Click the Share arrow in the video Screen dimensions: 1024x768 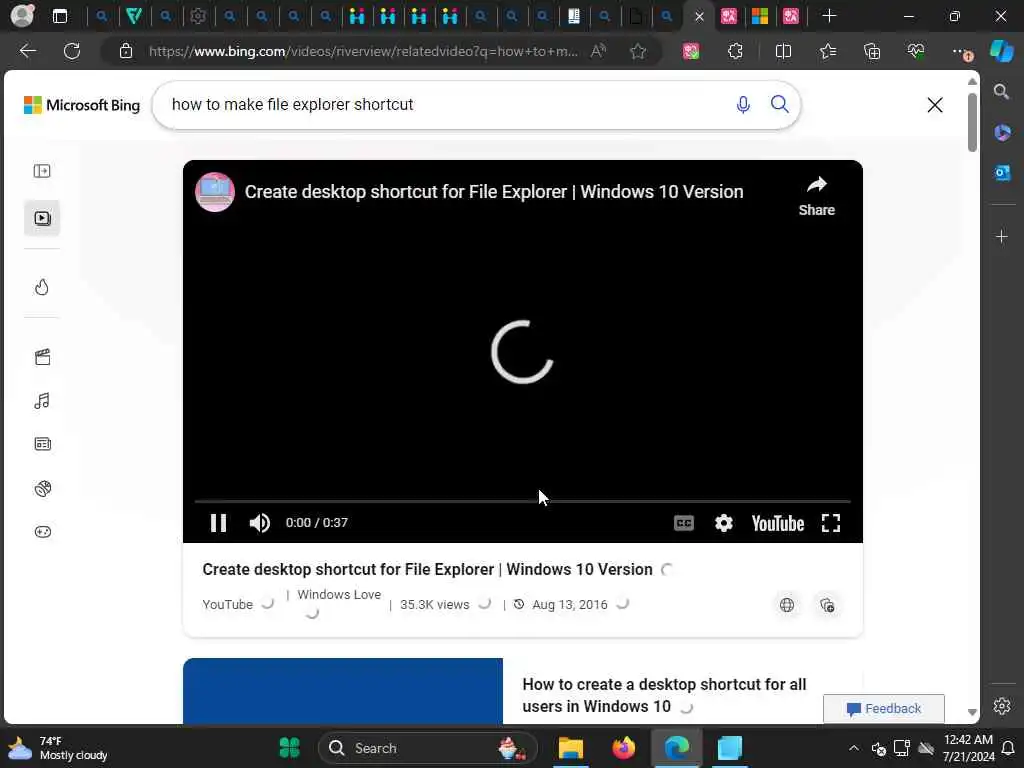(816, 196)
